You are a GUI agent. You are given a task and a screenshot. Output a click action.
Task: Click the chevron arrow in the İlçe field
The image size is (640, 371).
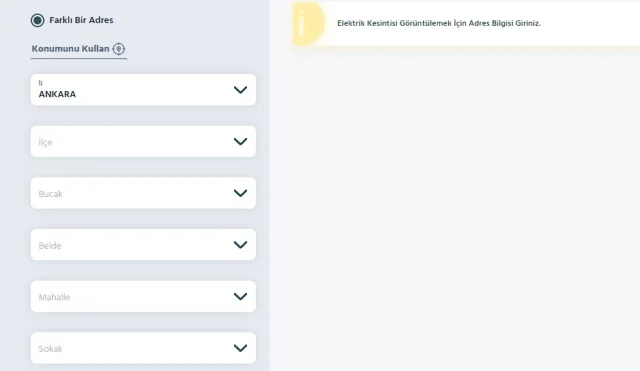tap(240, 142)
